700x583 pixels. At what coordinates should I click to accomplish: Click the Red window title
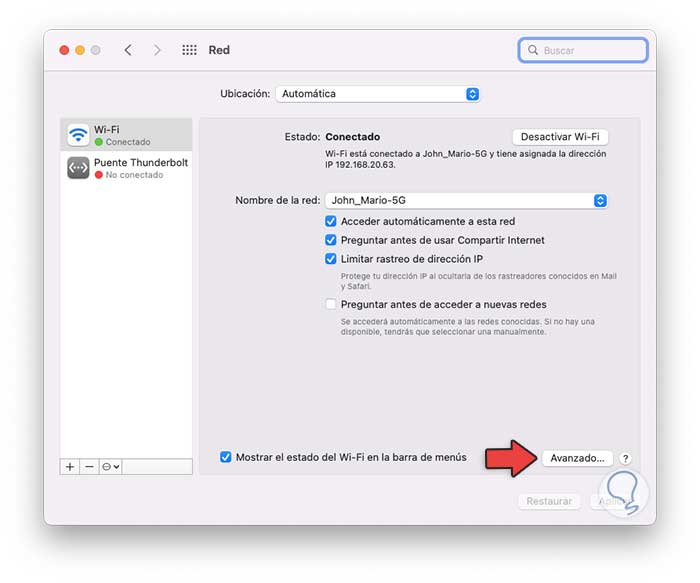[x=219, y=50]
